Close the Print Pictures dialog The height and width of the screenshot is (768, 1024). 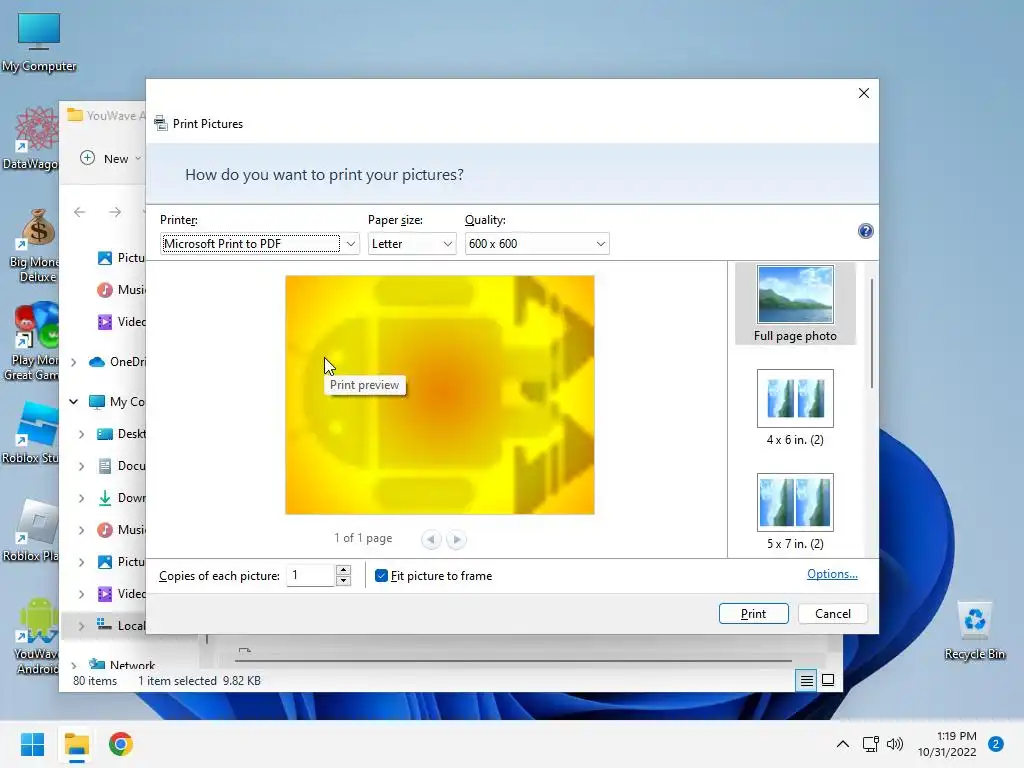(x=863, y=93)
